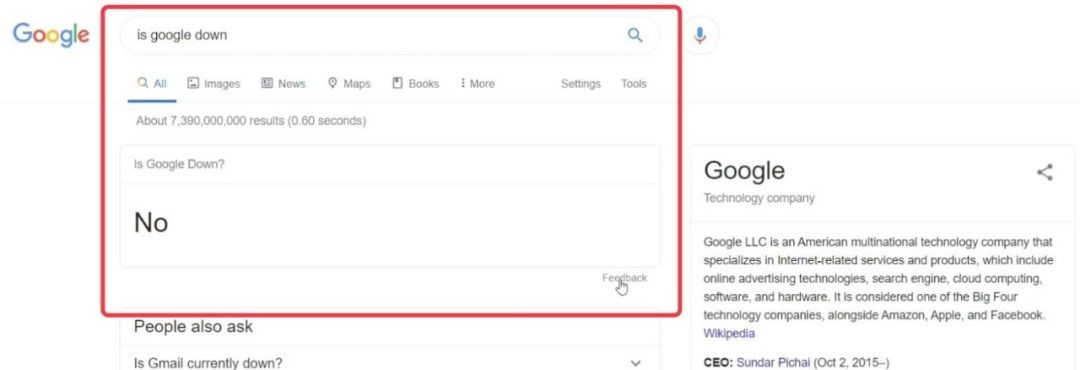Screen dimensions: 1080x370
Task: Open the Wikipedia link
Action: [729, 333]
